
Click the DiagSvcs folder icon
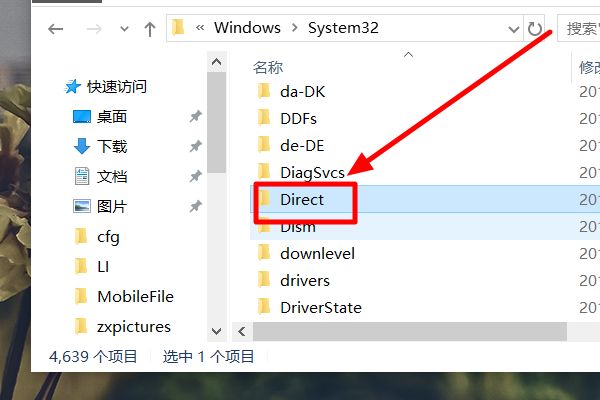coord(264,172)
